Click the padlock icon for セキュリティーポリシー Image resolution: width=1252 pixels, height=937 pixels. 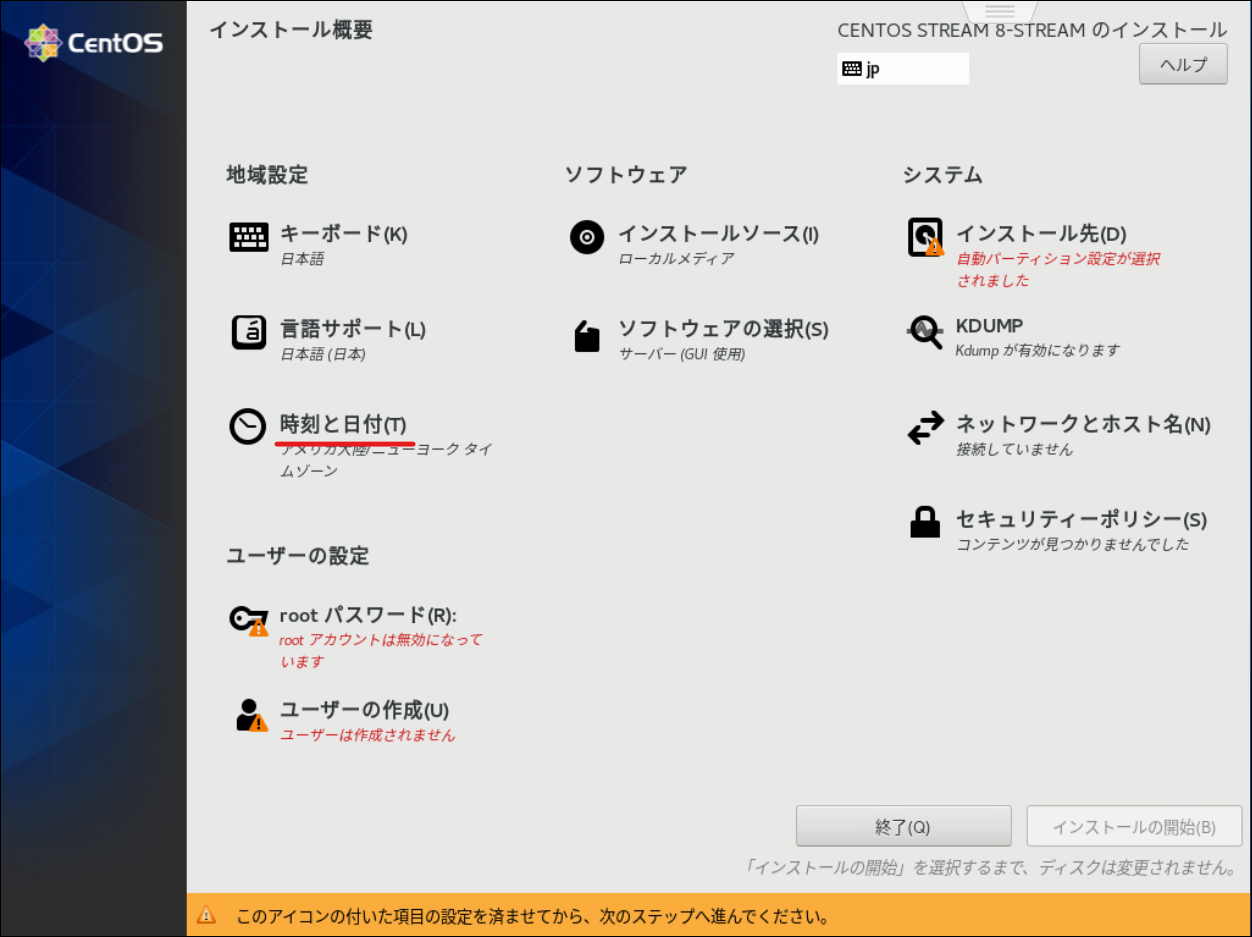pos(925,522)
